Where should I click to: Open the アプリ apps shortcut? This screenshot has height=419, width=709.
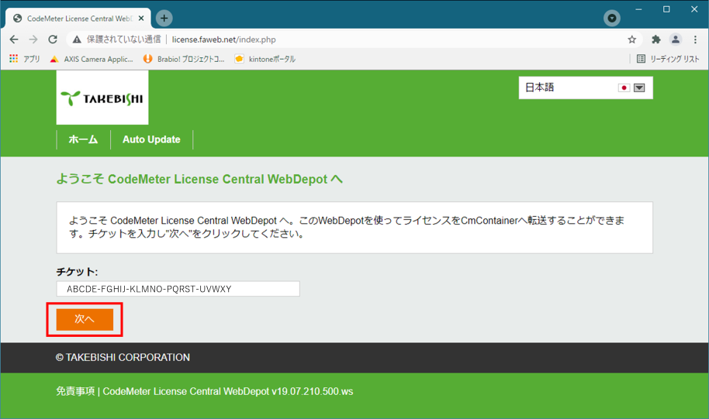tap(24, 59)
